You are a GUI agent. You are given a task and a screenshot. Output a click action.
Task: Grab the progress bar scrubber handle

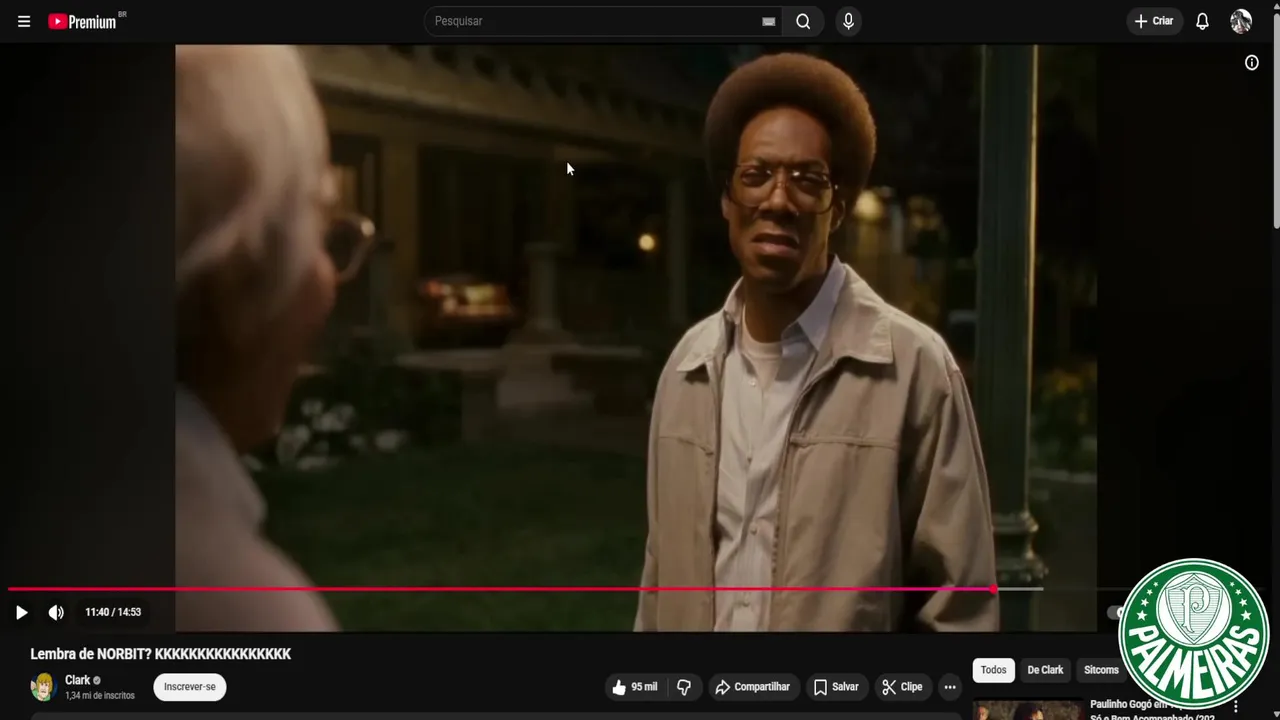pyautogui.click(x=993, y=589)
